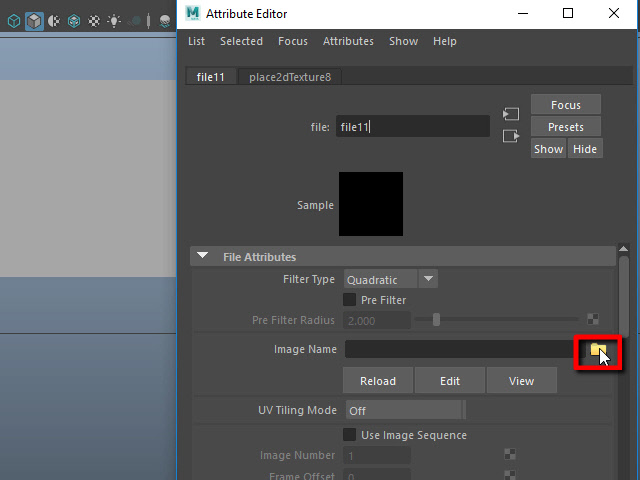Check Use Image Sequence option
Image resolution: width=640 pixels, height=480 pixels.
pos(350,435)
